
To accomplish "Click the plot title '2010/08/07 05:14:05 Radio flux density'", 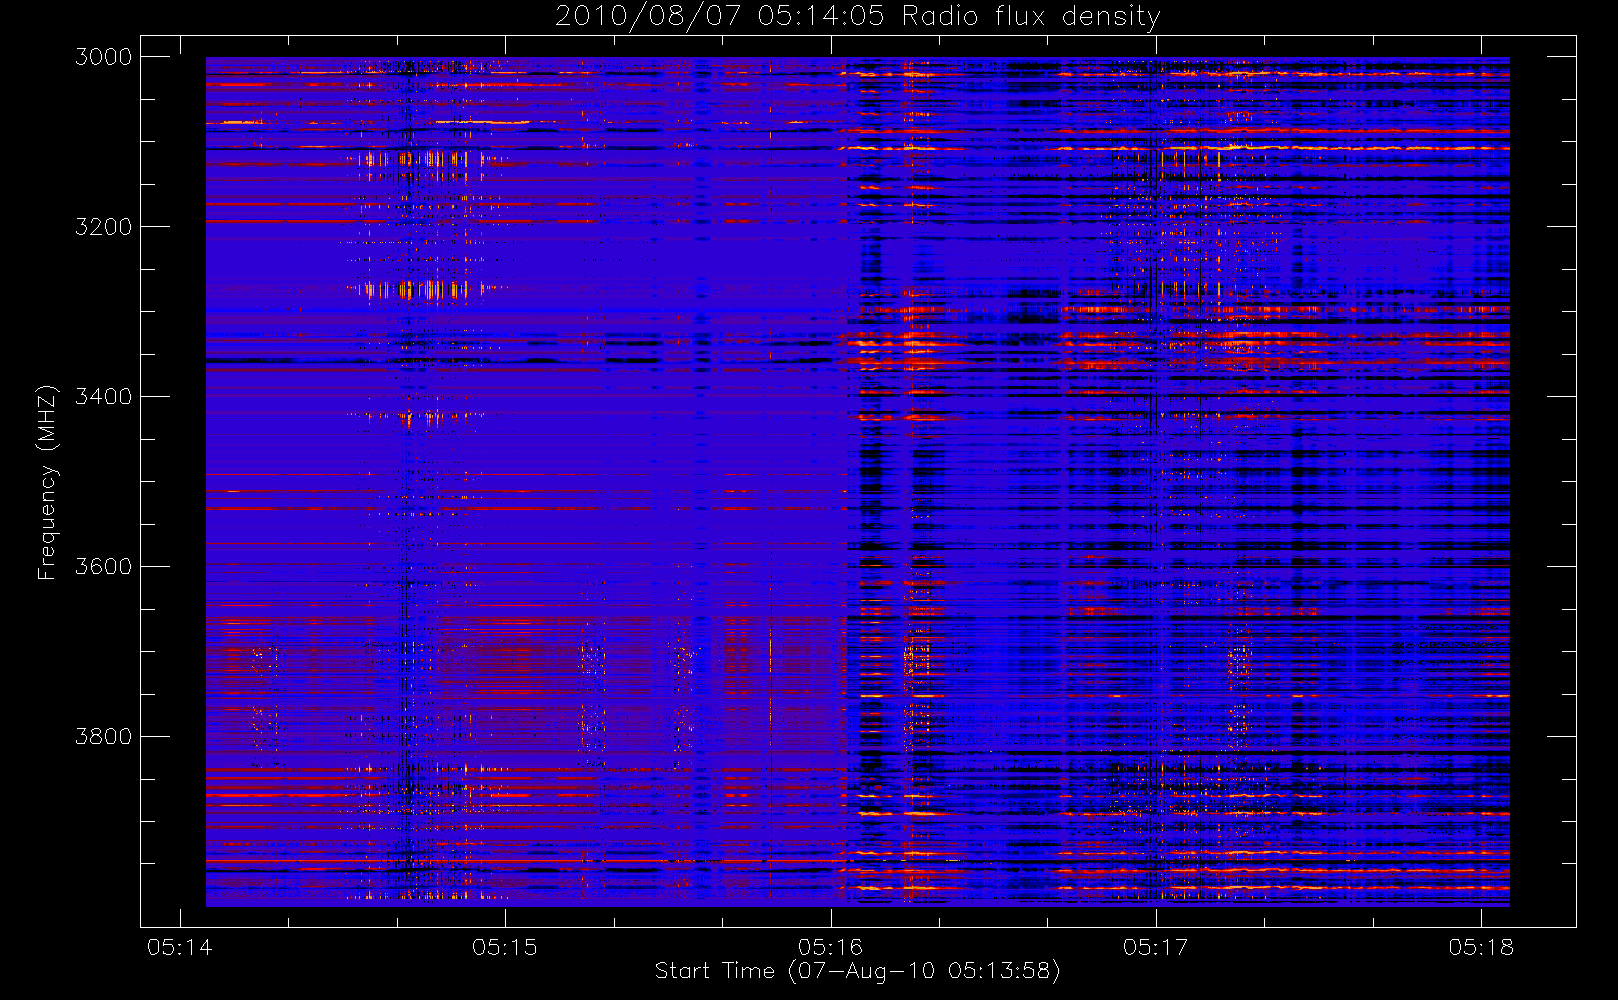I will pyautogui.click(x=857, y=17).
